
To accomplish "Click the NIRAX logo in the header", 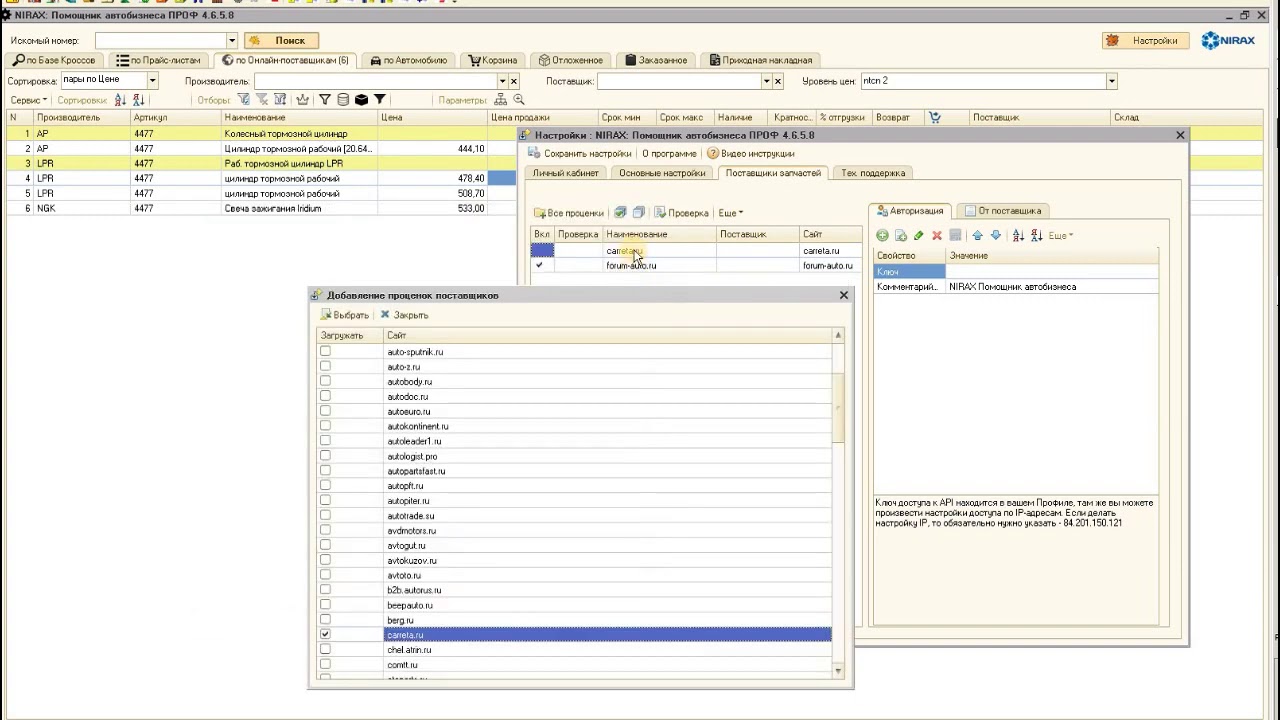I will pos(1228,40).
